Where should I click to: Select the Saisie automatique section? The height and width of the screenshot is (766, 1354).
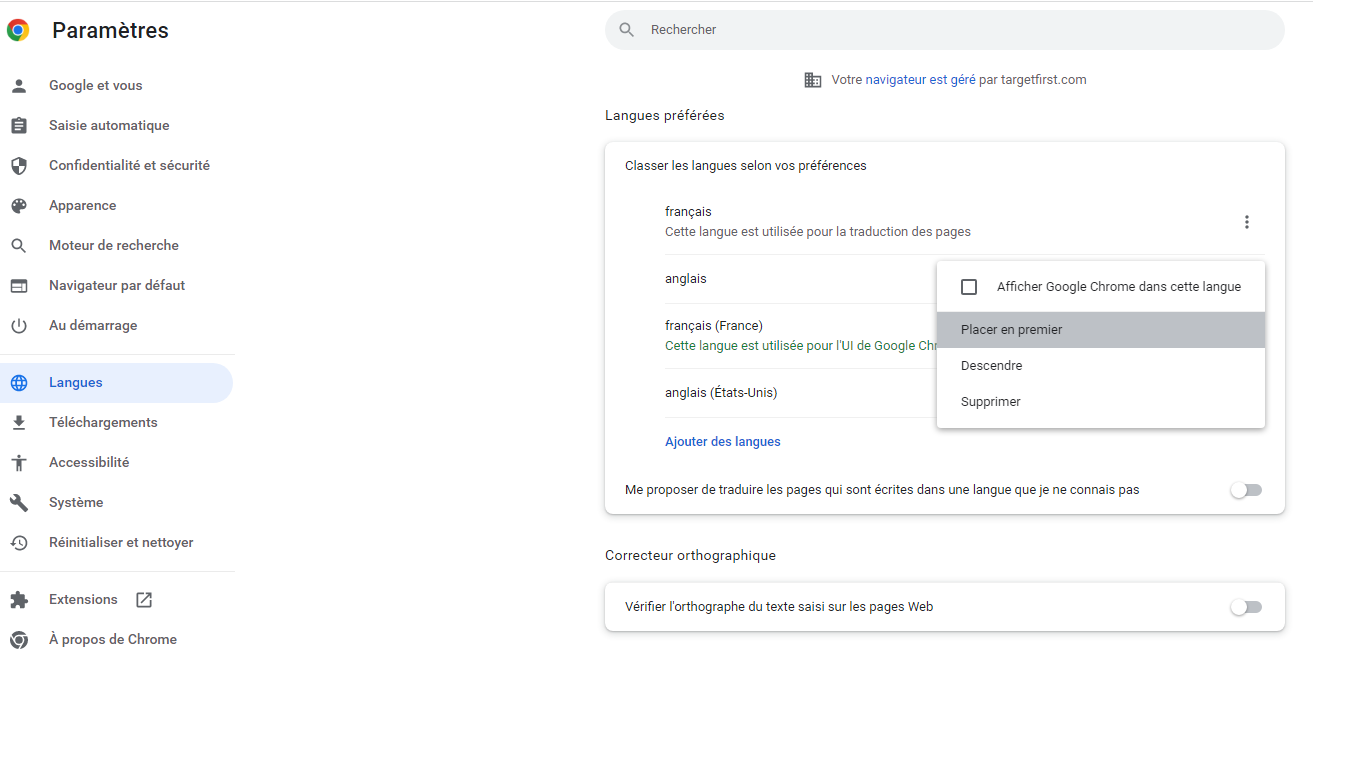pyautogui.click(x=109, y=125)
